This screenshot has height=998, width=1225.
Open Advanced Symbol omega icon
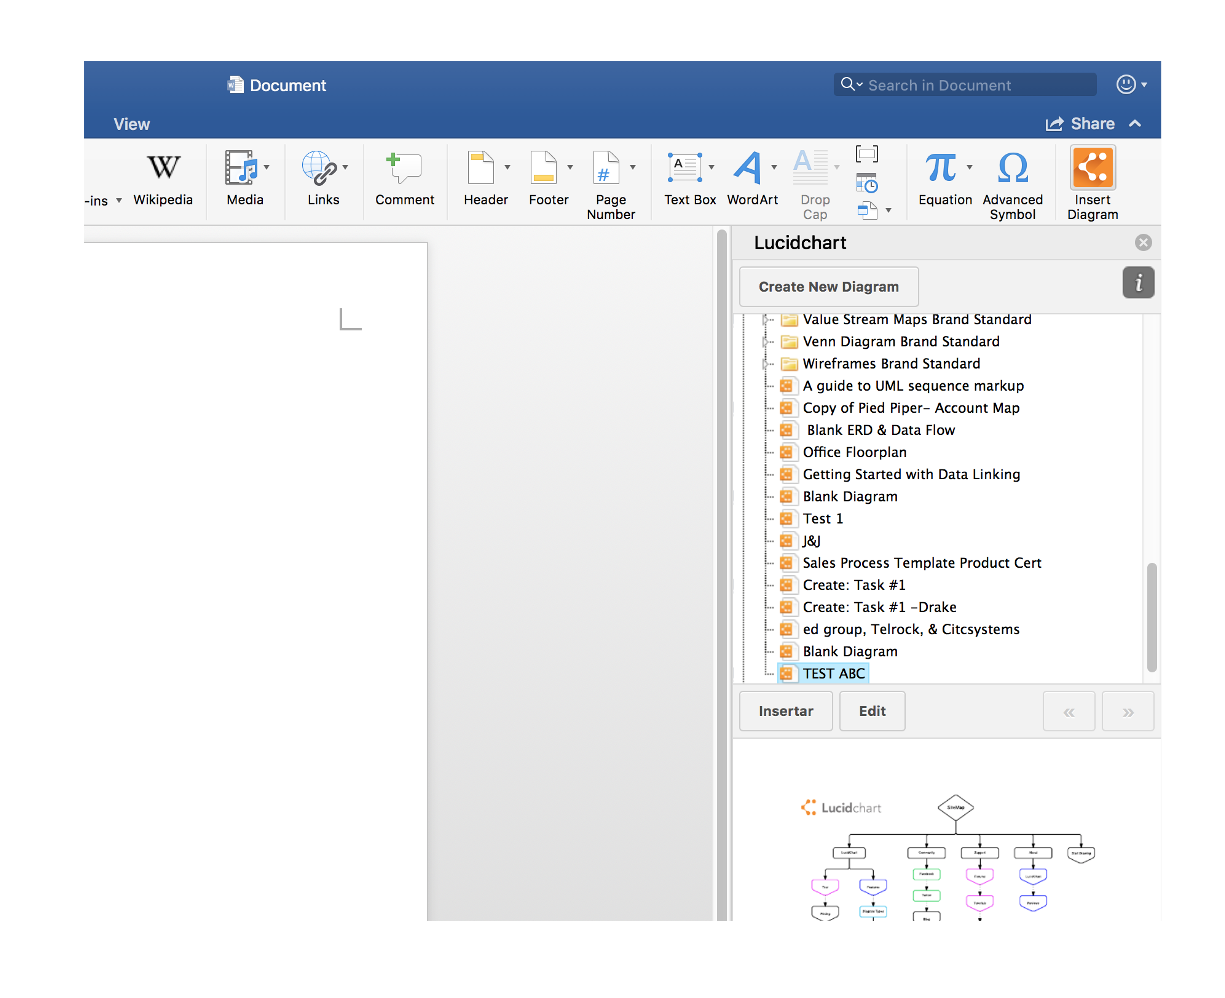(x=1013, y=168)
